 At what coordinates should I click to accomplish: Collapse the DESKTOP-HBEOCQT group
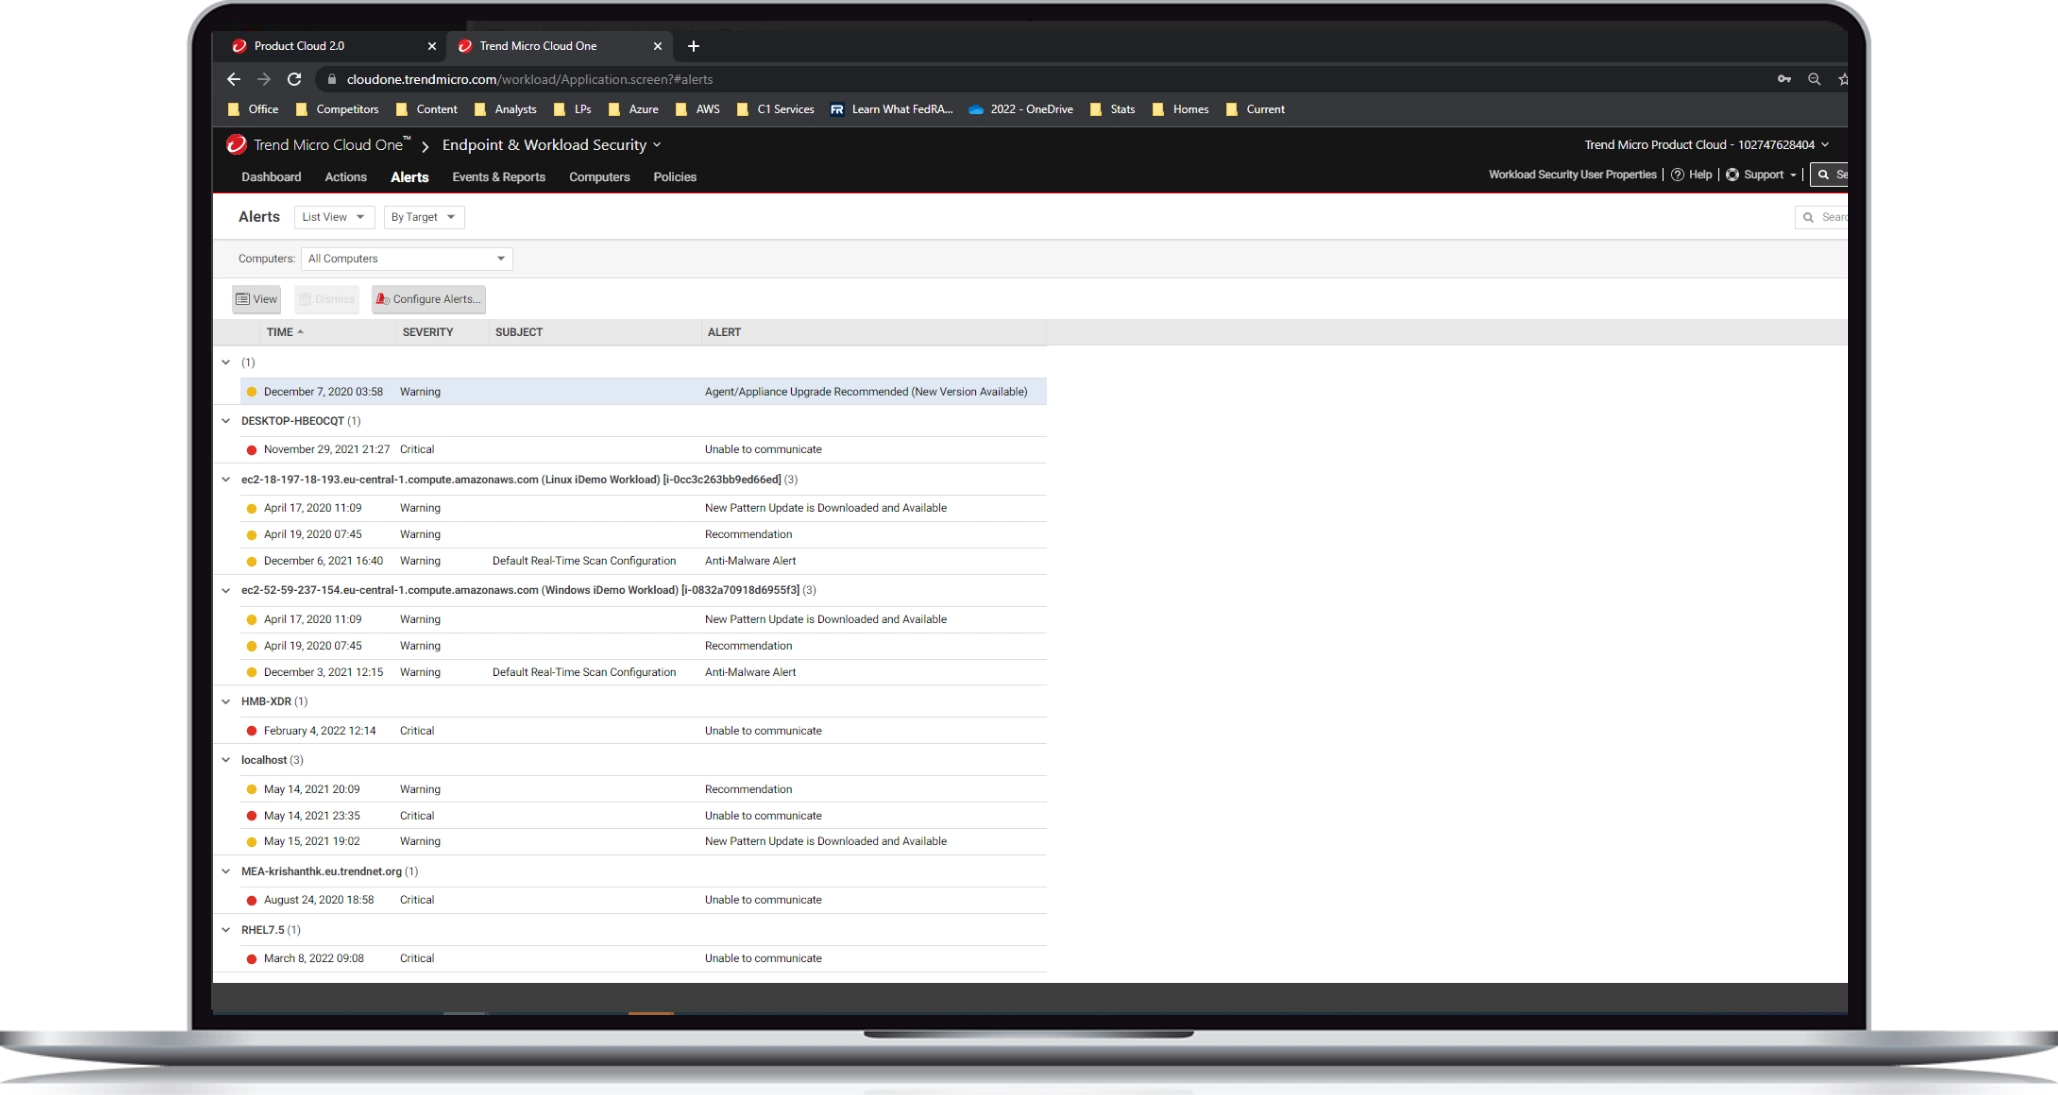tap(226, 421)
